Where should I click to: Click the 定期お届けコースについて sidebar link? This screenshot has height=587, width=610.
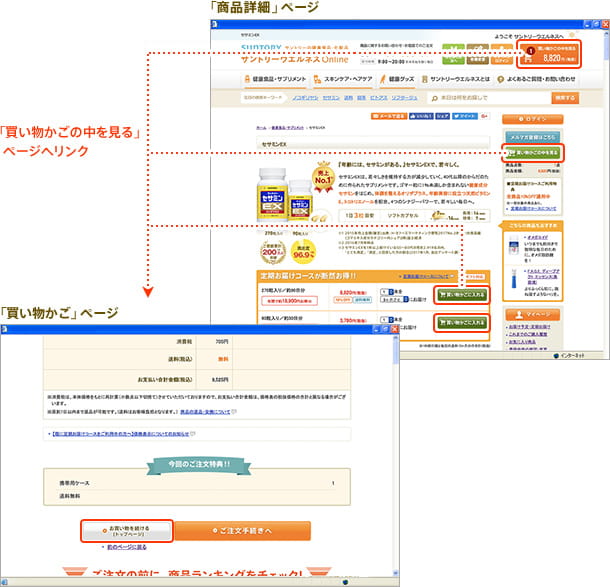tap(533, 209)
